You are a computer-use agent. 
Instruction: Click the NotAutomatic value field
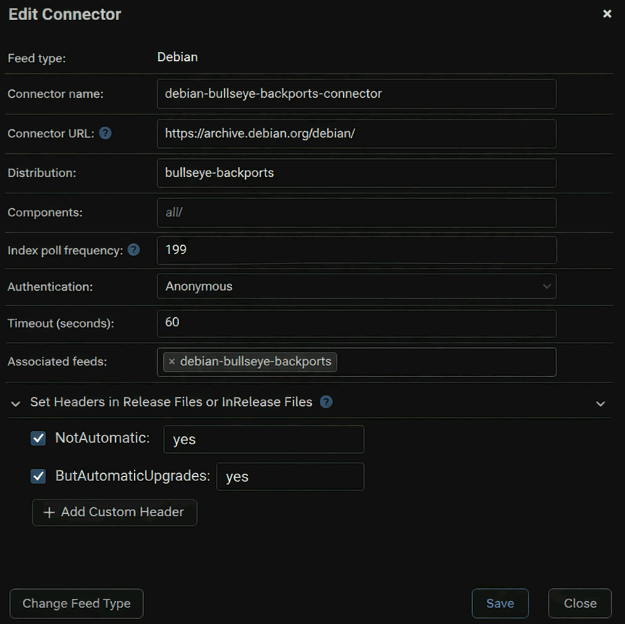coord(264,439)
